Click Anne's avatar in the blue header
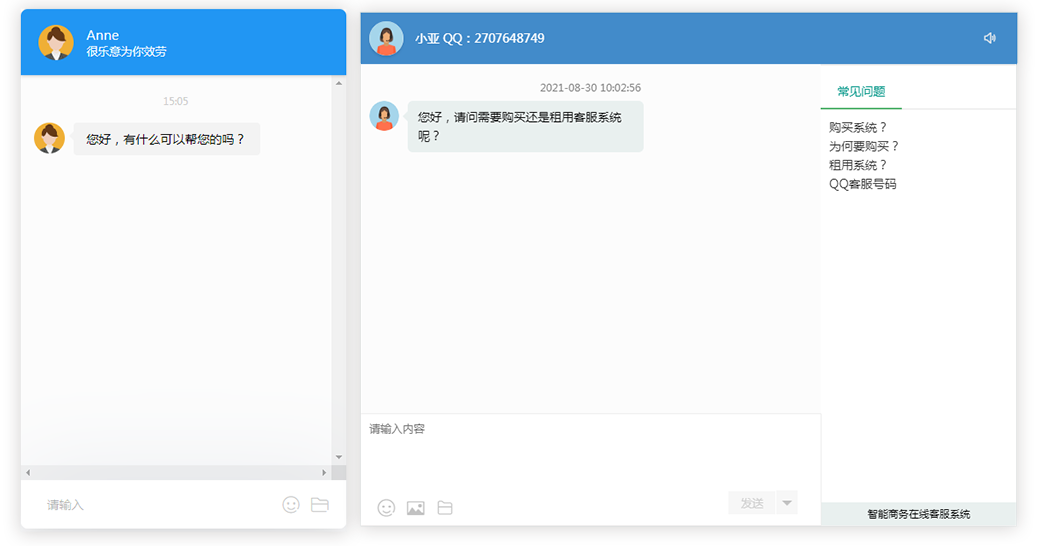 pos(56,43)
